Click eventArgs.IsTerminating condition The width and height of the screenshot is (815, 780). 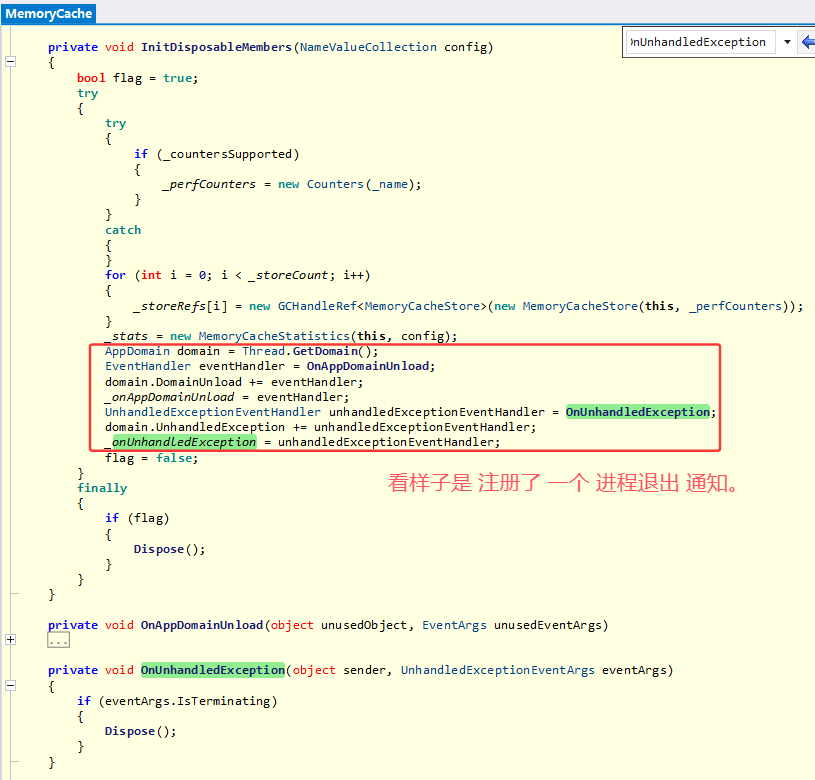188,702
